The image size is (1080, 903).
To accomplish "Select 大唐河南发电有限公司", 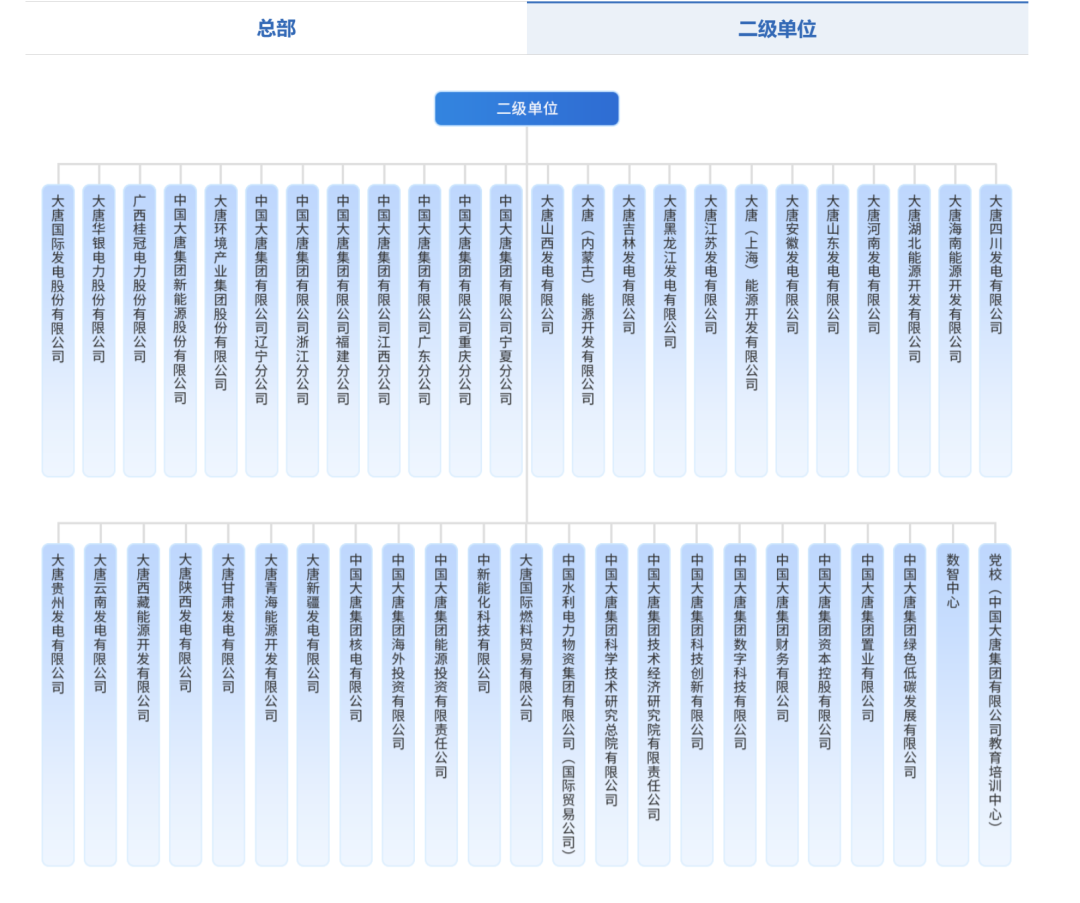I will [873, 331].
